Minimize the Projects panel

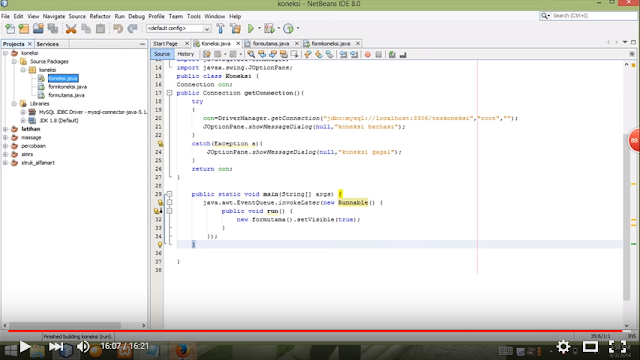[142, 44]
